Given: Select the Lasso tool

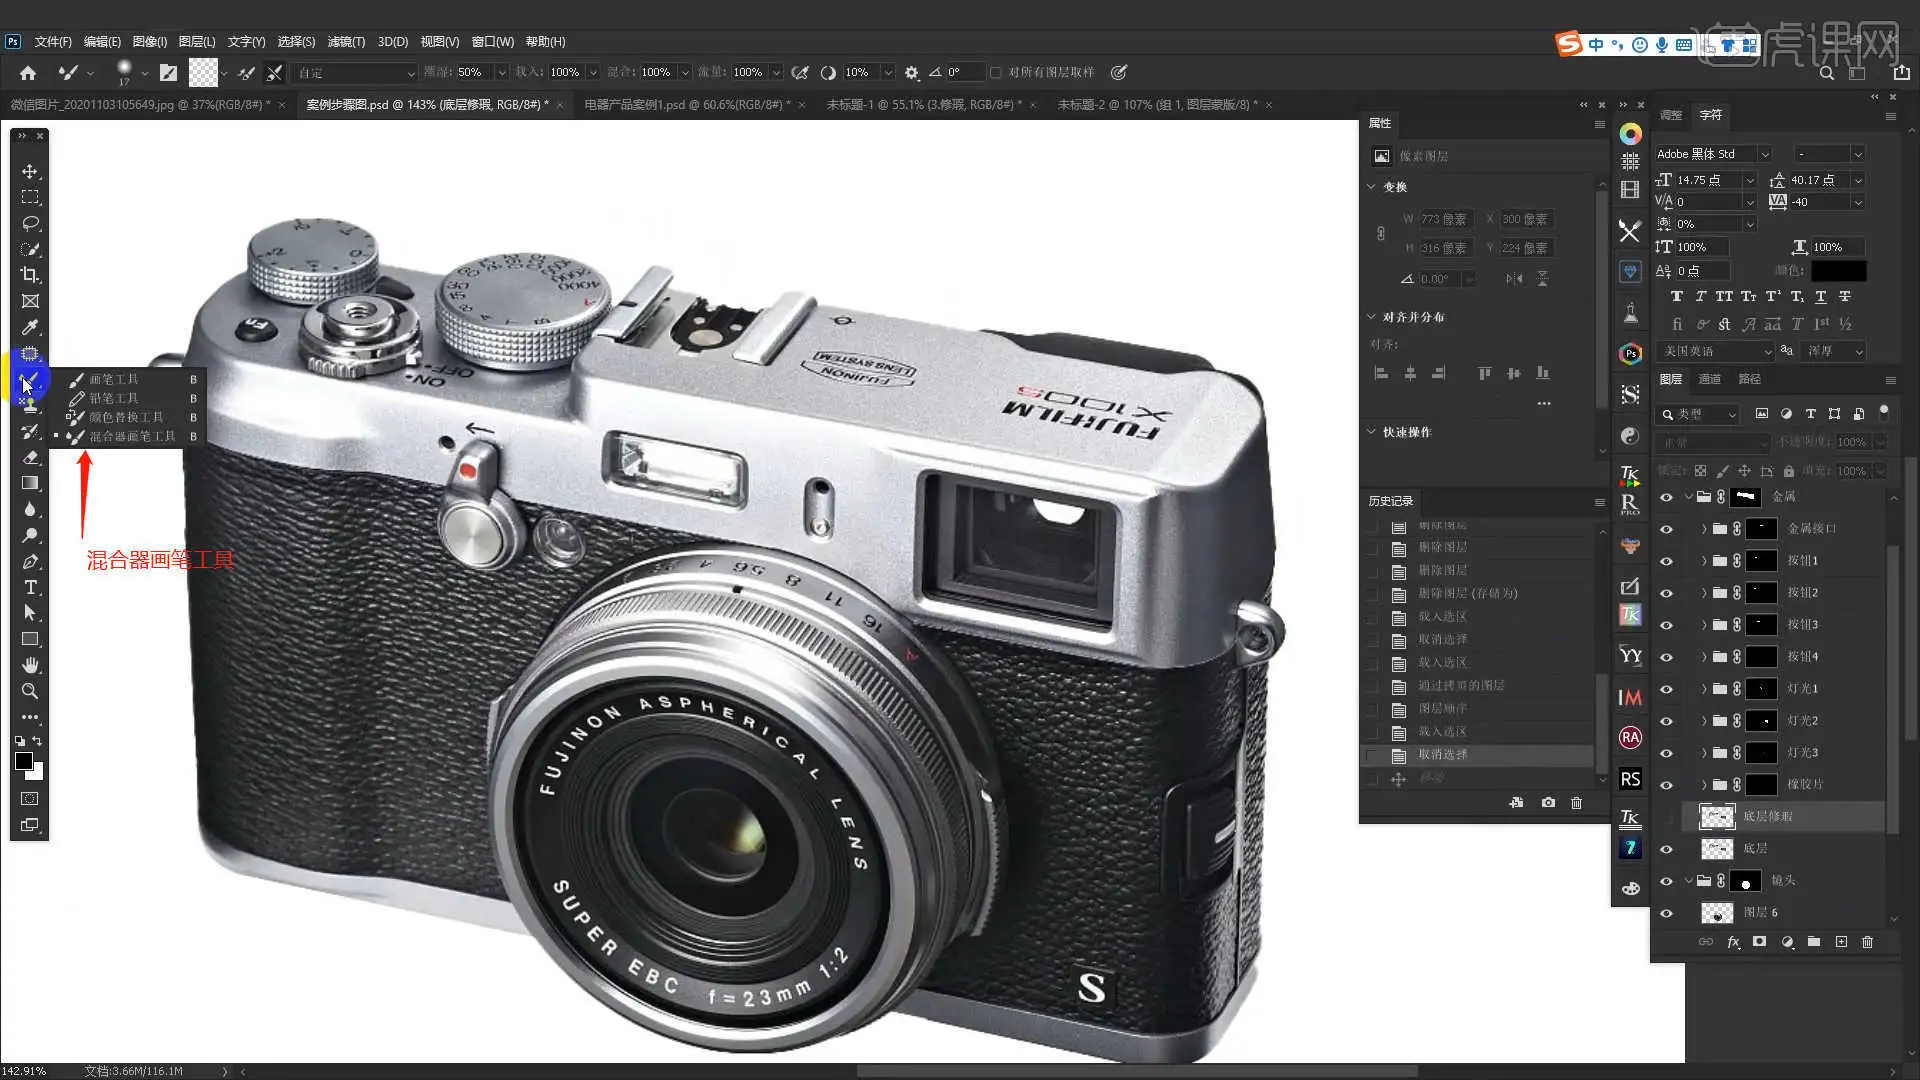Looking at the screenshot, I should tap(30, 223).
